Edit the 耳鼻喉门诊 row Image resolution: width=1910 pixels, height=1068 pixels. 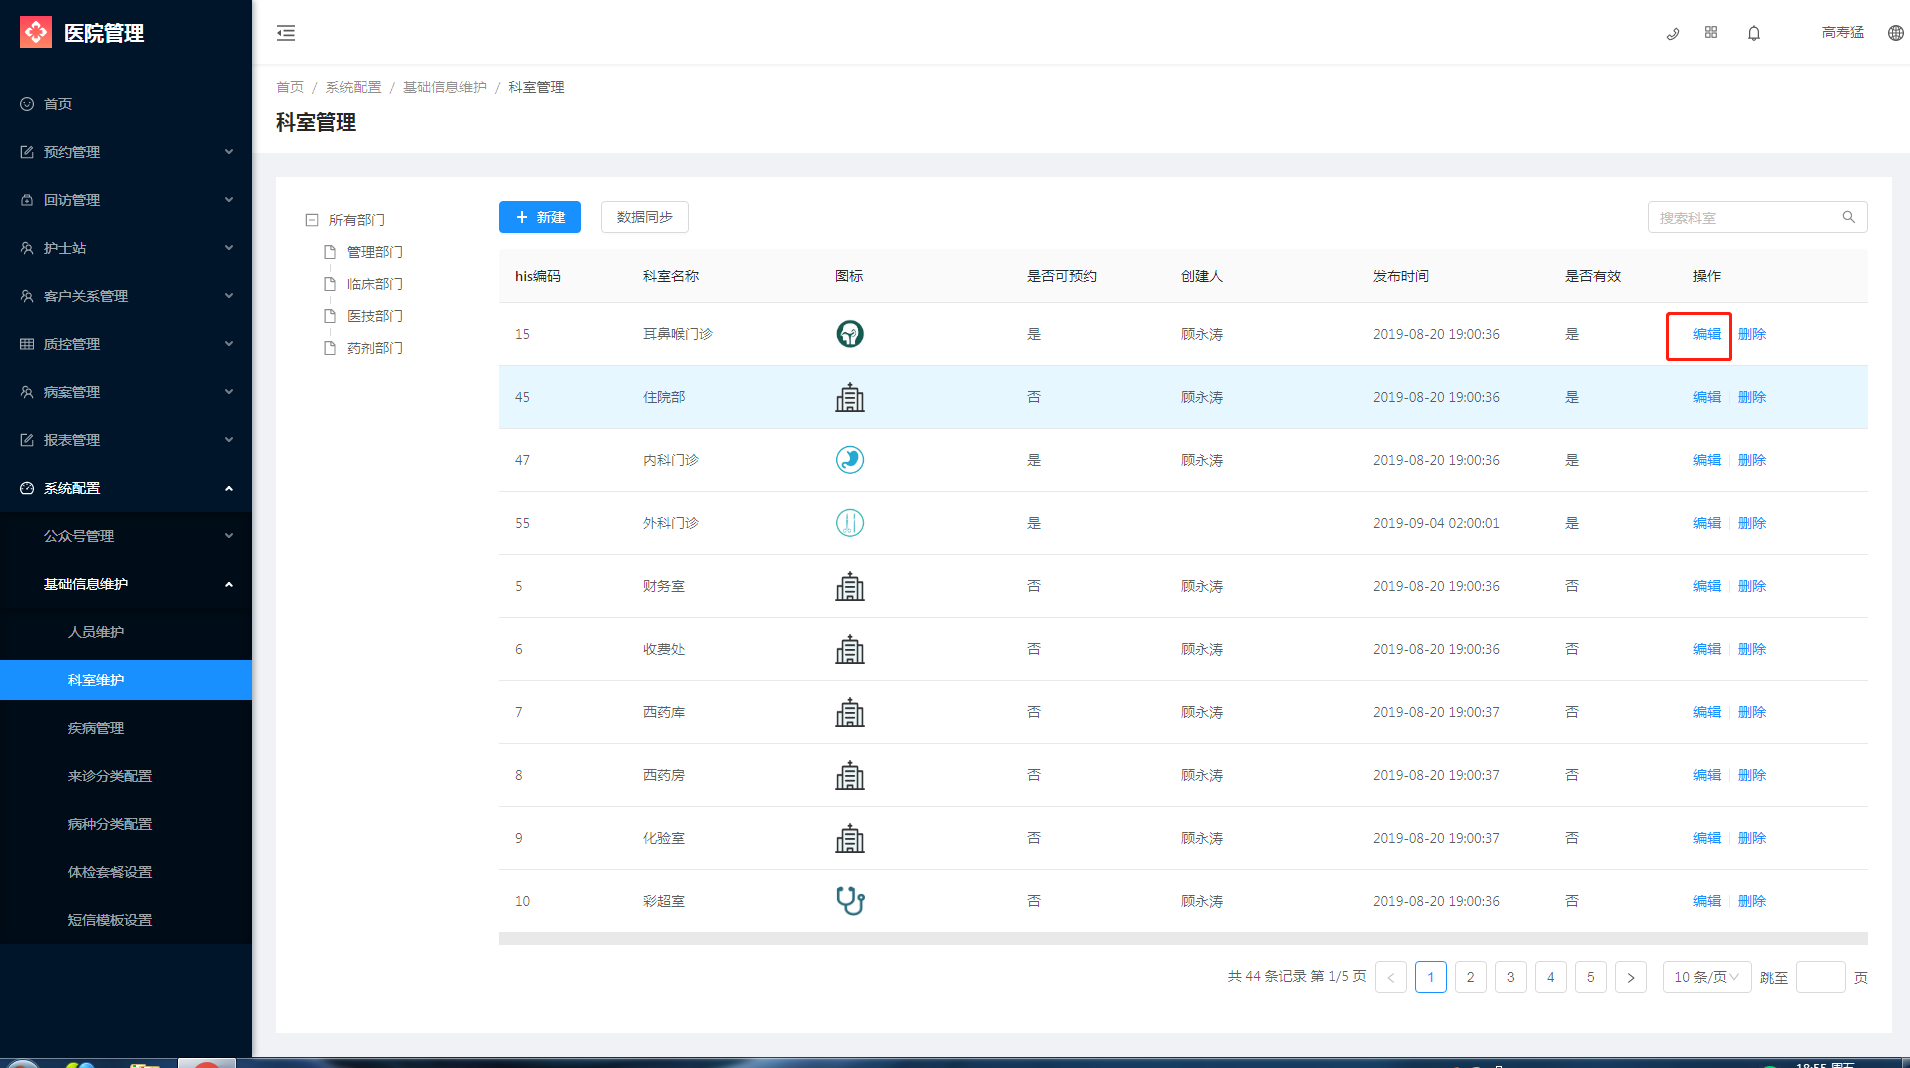[1707, 334]
